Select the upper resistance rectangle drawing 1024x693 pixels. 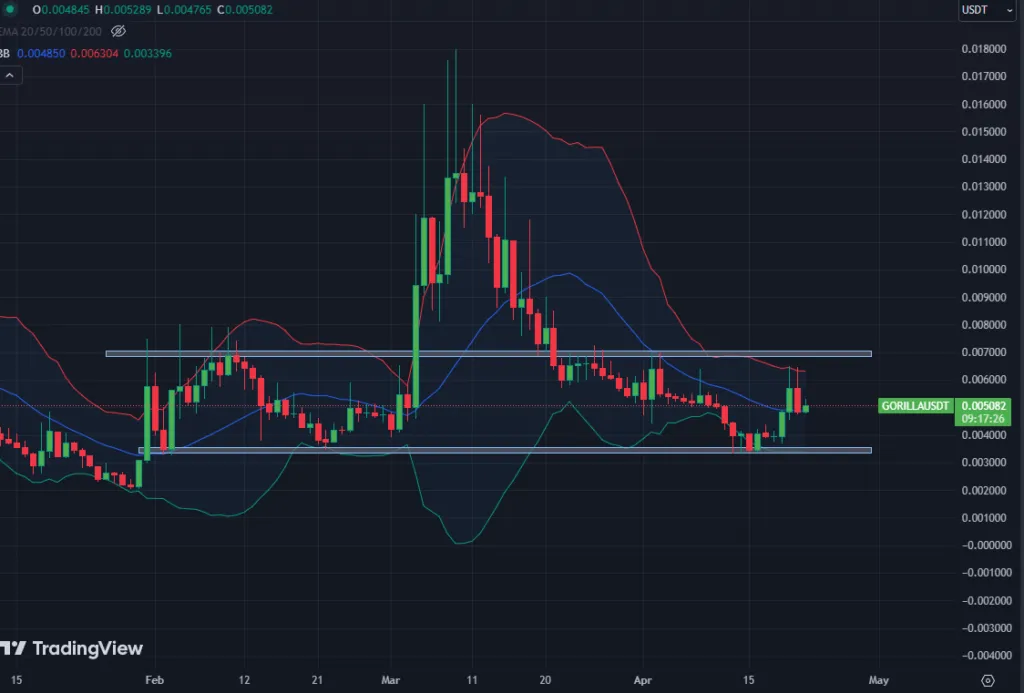[488, 354]
